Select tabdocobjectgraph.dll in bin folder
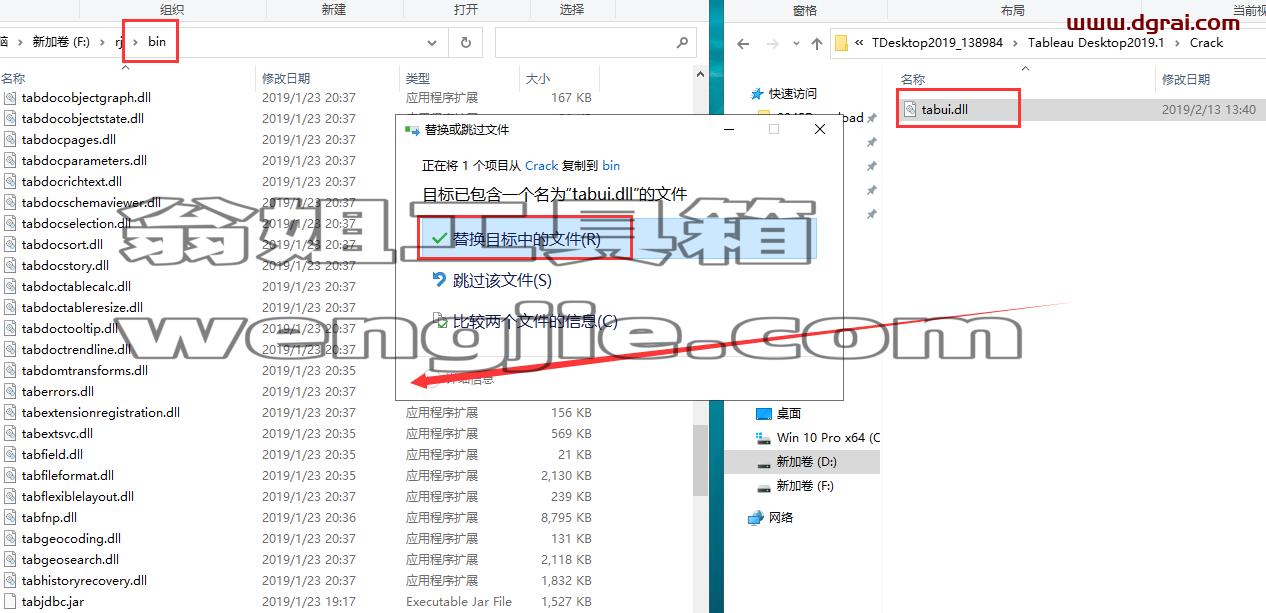 pos(86,98)
